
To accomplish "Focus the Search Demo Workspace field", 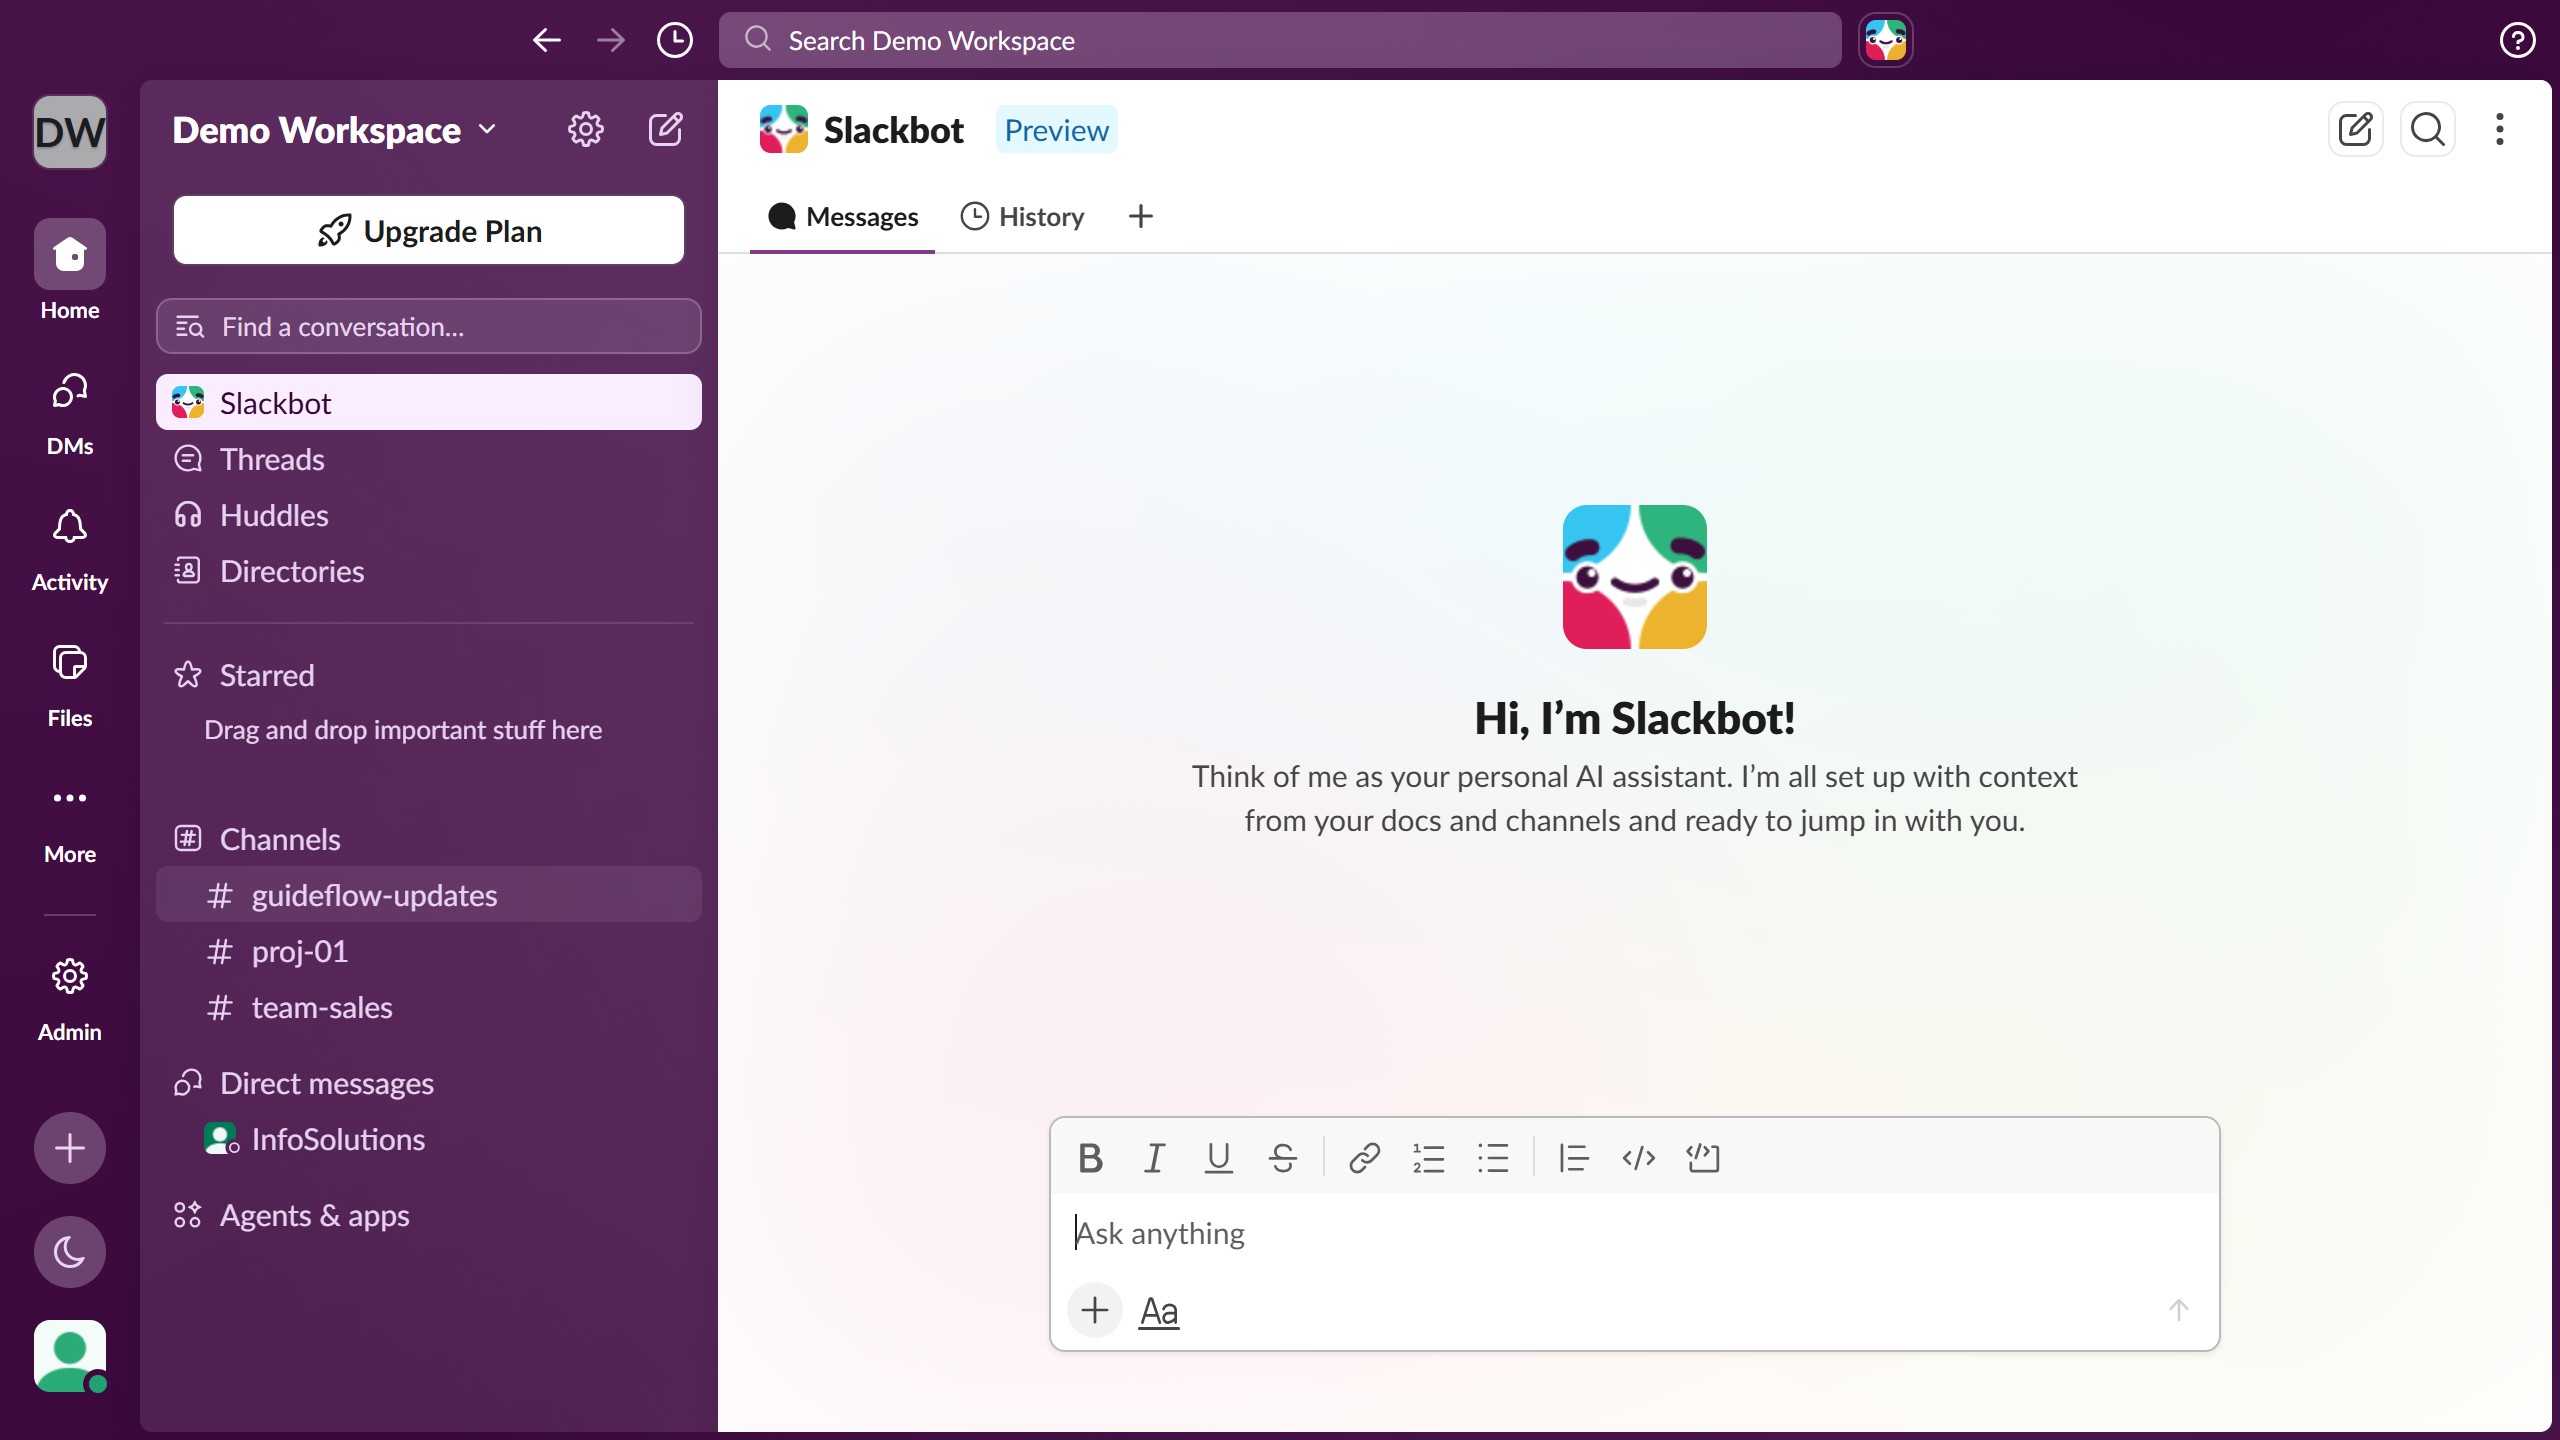I will (1280, 40).
